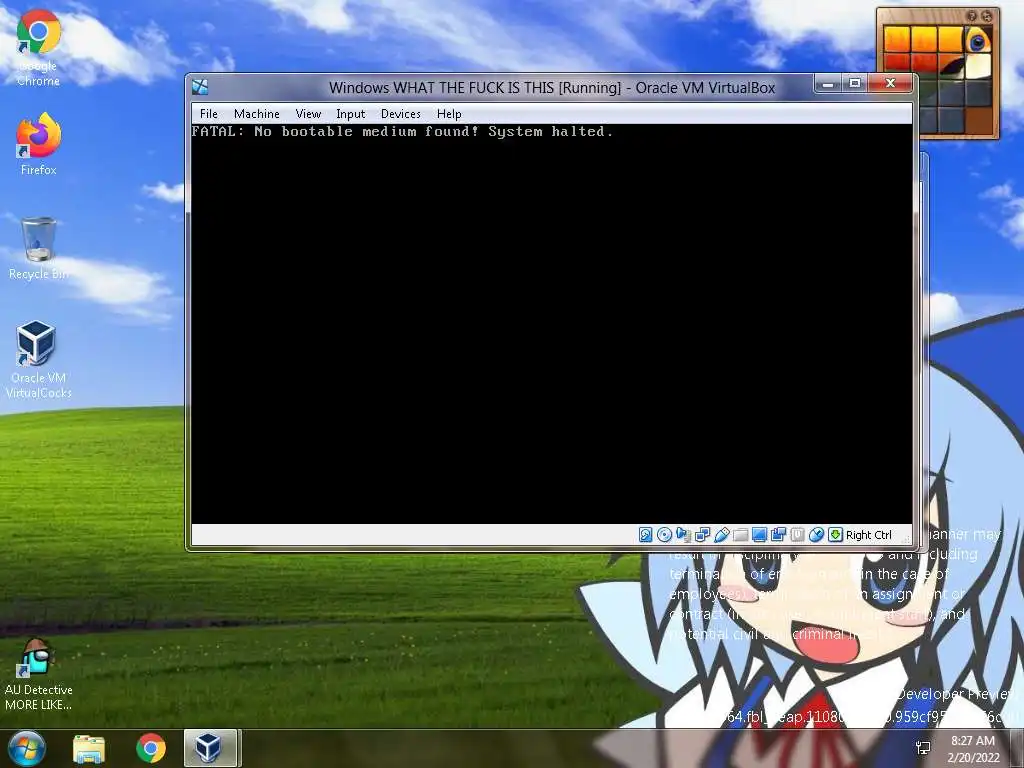The height and width of the screenshot is (768, 1024).
Task: Open the Windows Start menu orb
Action: click(27, 748)
